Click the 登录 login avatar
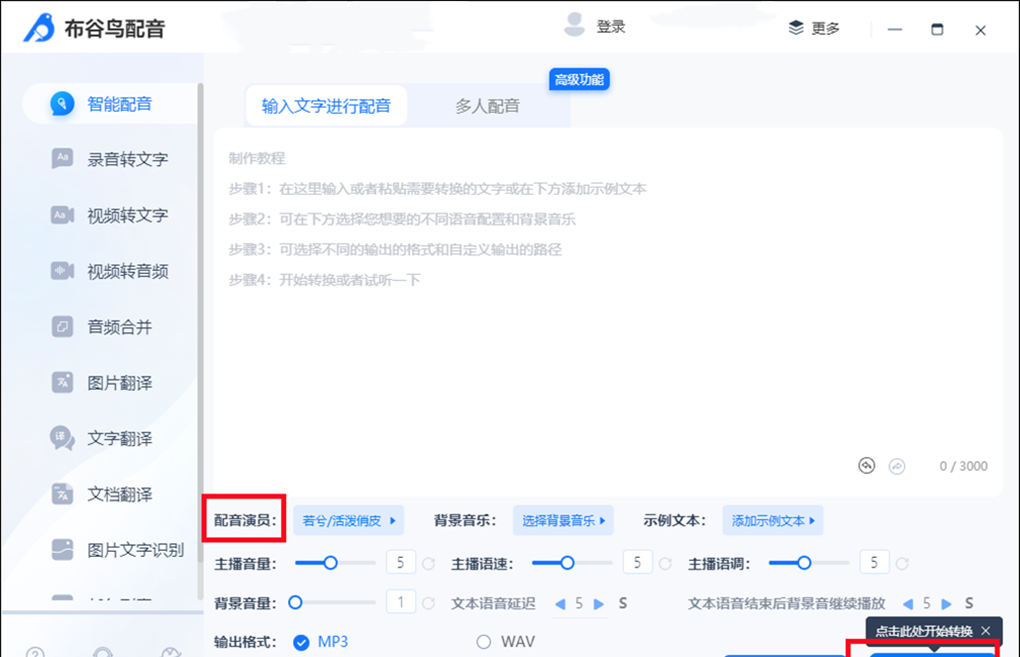The height and width of the screenshot is (657, 1020). coord(574,25)
